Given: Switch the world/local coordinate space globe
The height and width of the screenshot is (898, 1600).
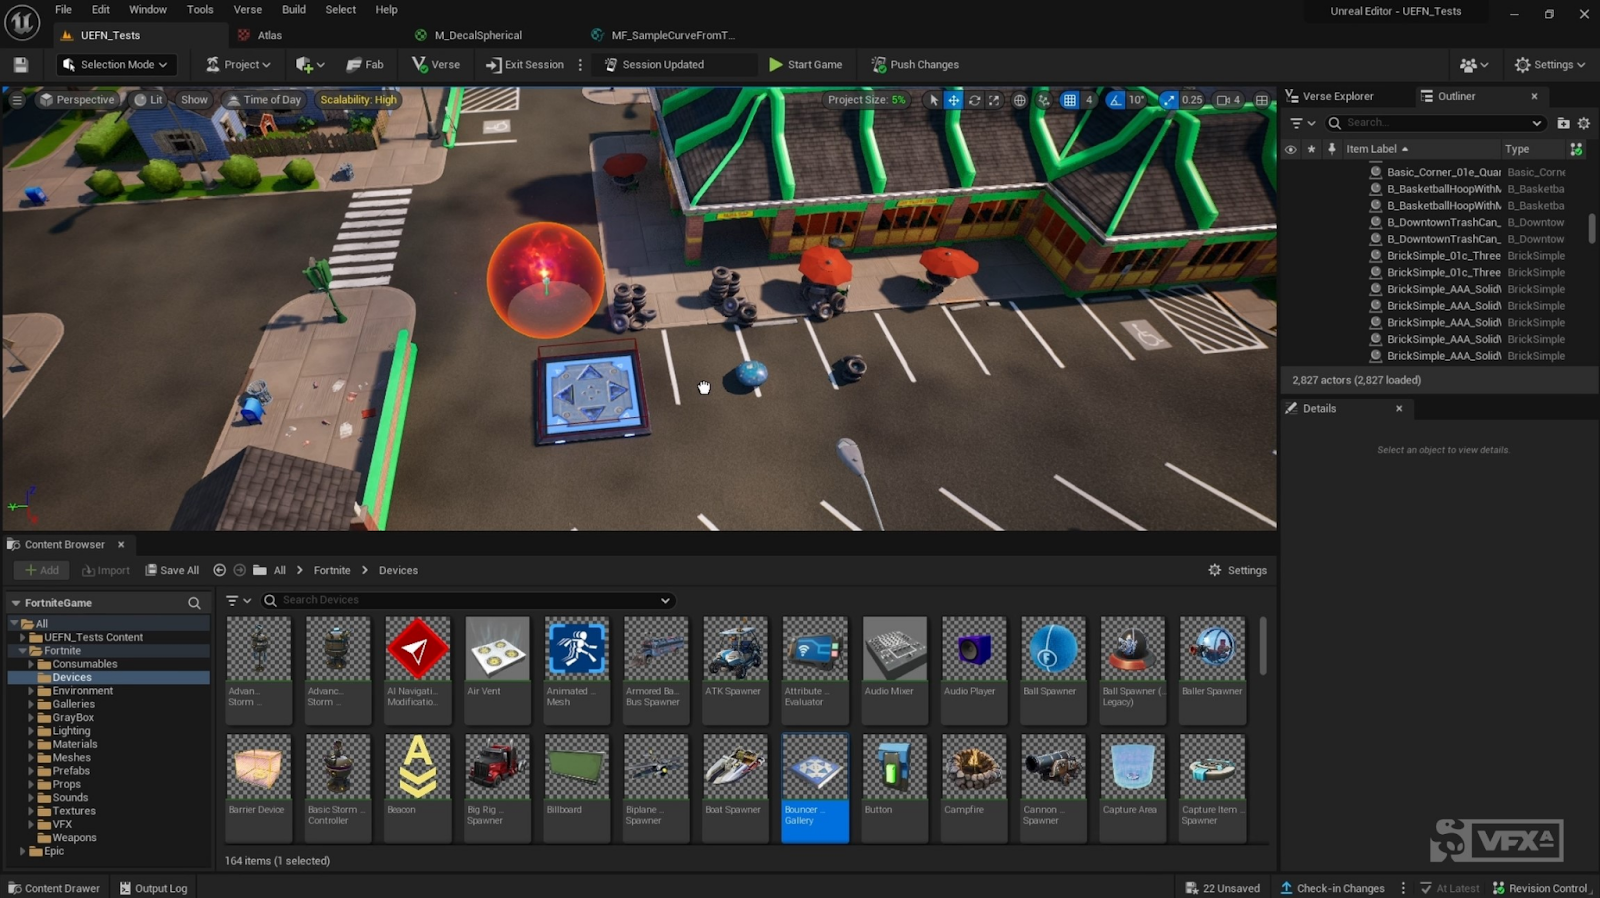Looking at the screenshot, I should point(1020,100).
